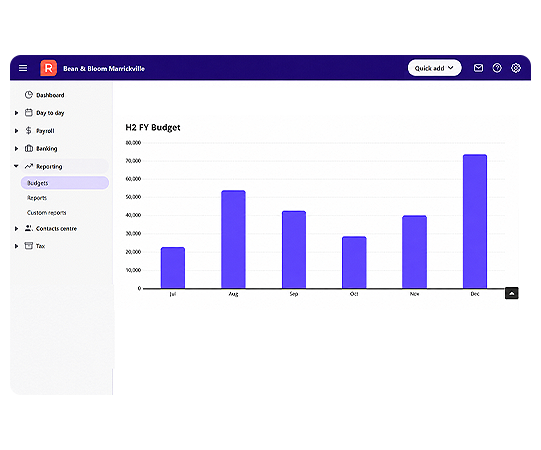This screenshot has width=541, height=450.
Task: Click the 50,000 axis value
Action: (x=133, y=197)
